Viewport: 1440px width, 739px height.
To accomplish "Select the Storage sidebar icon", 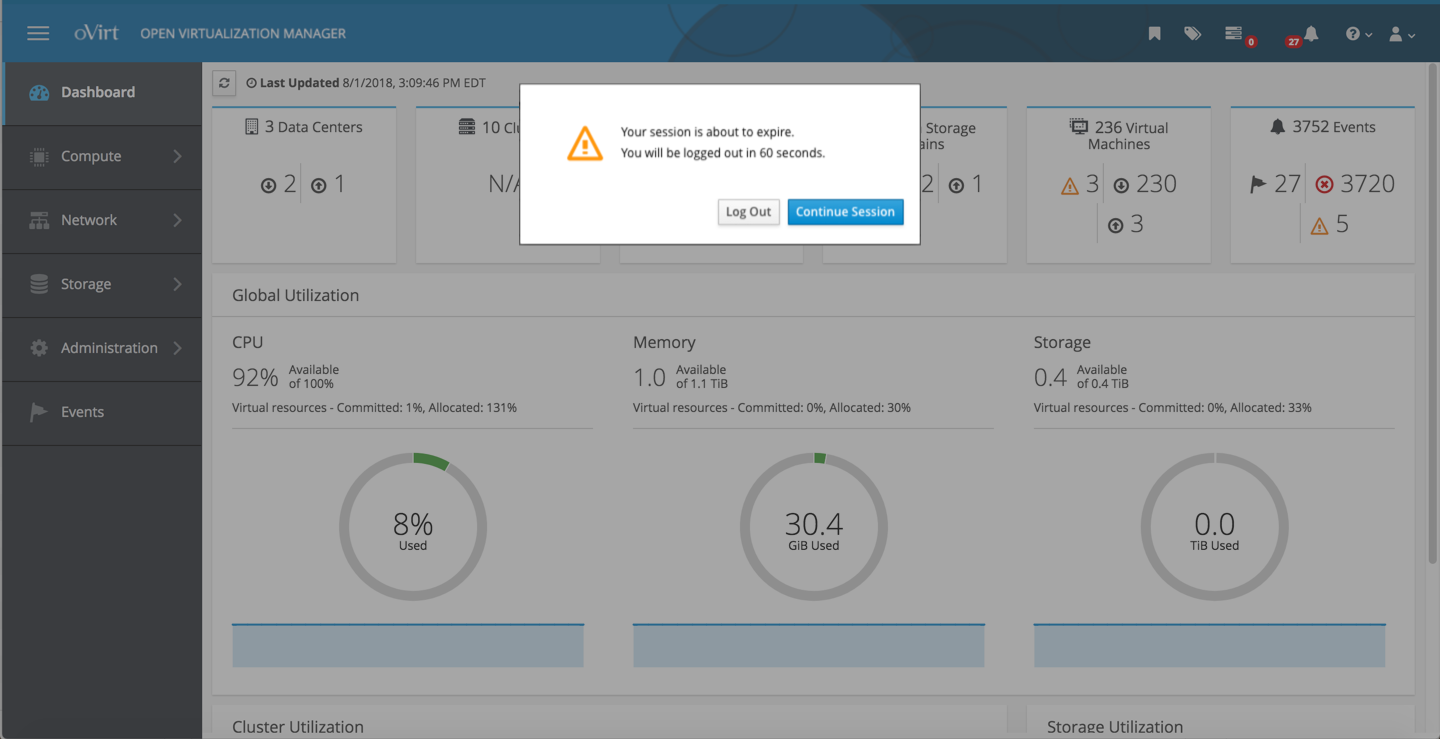I will (38, 283).
